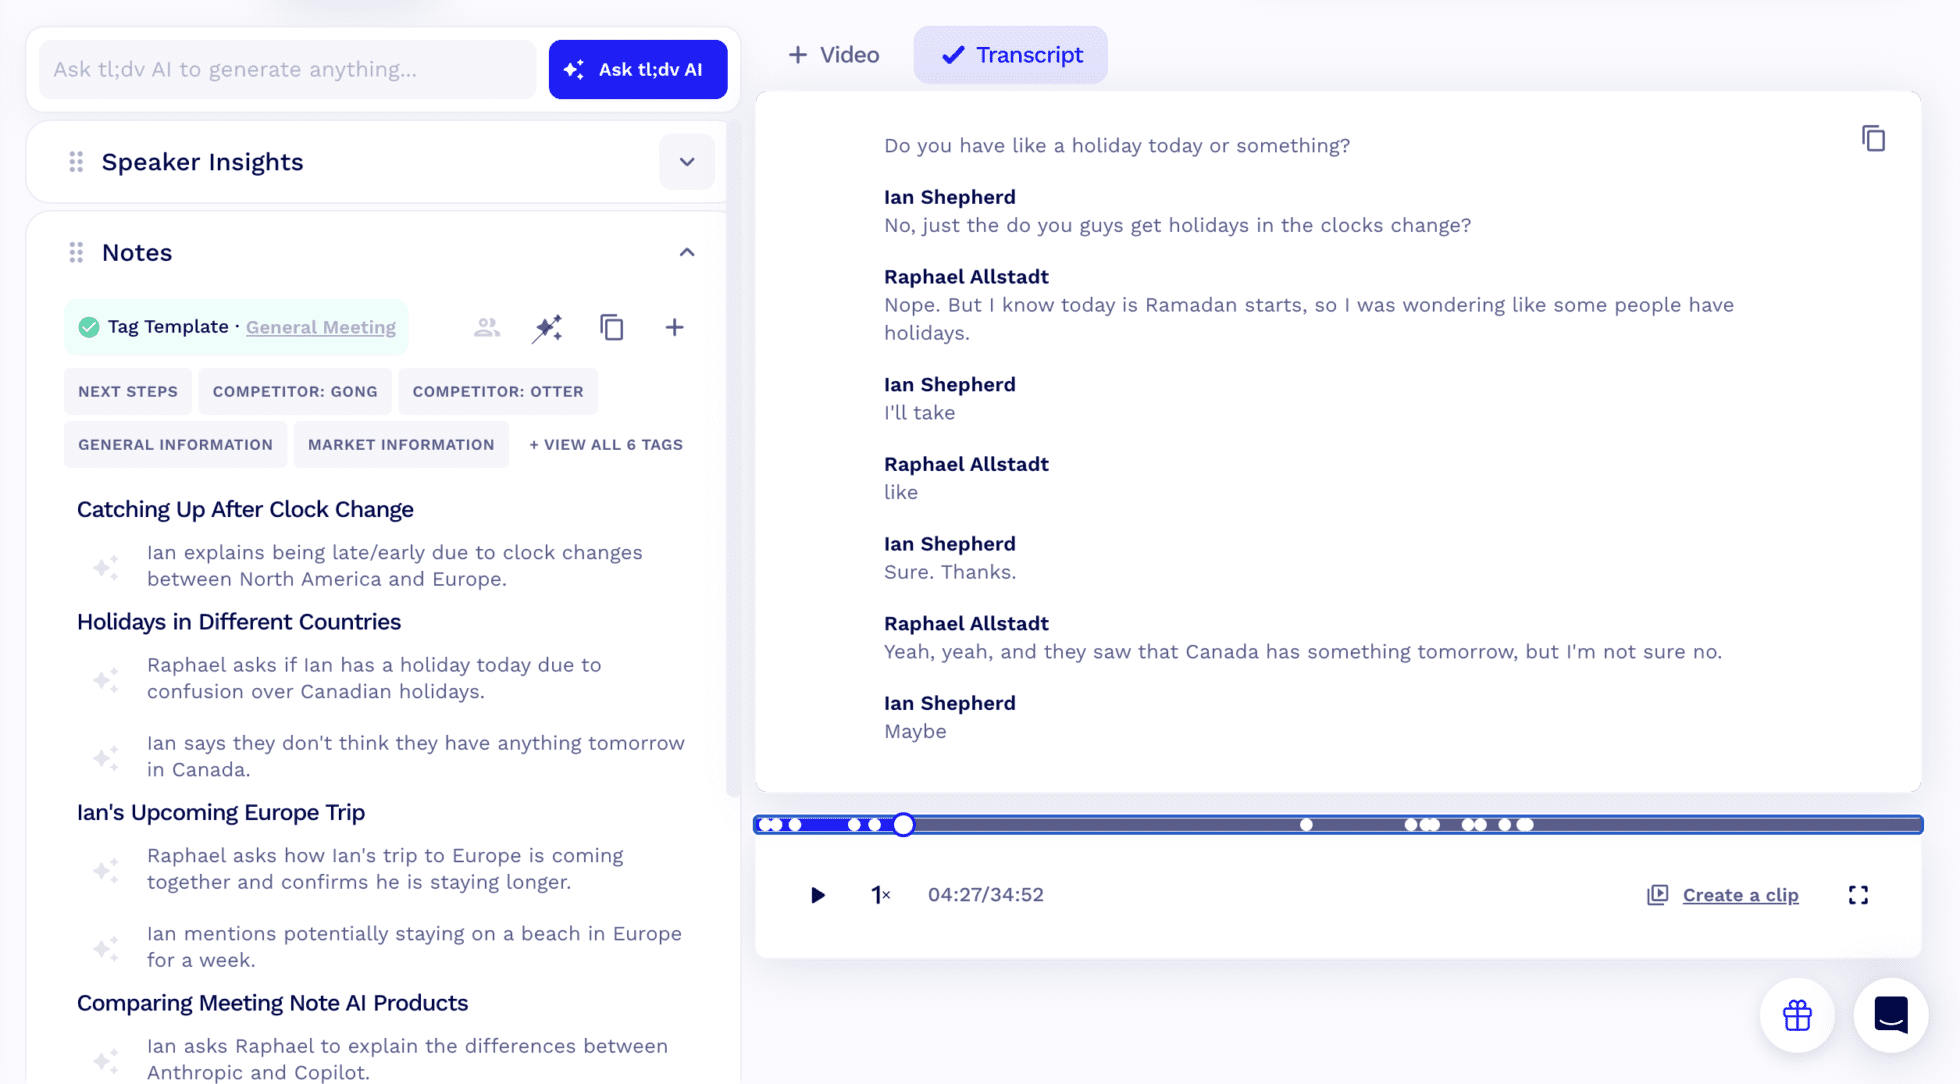Viewport: 1960px width, 1084px height.
Task: Toggle the Transcript view
Action: pyautogui.click(x=1010, y=53)
